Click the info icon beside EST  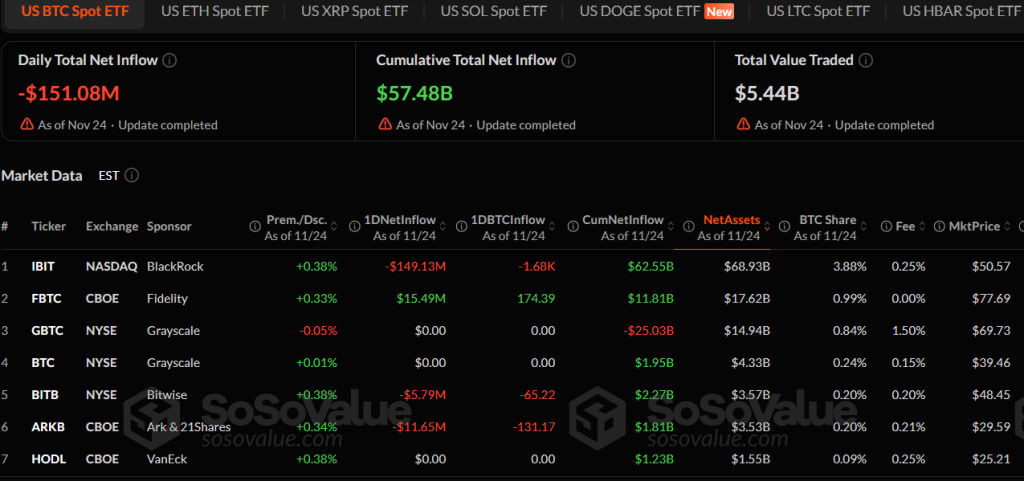pyautogui.click(x=132, y=176)
